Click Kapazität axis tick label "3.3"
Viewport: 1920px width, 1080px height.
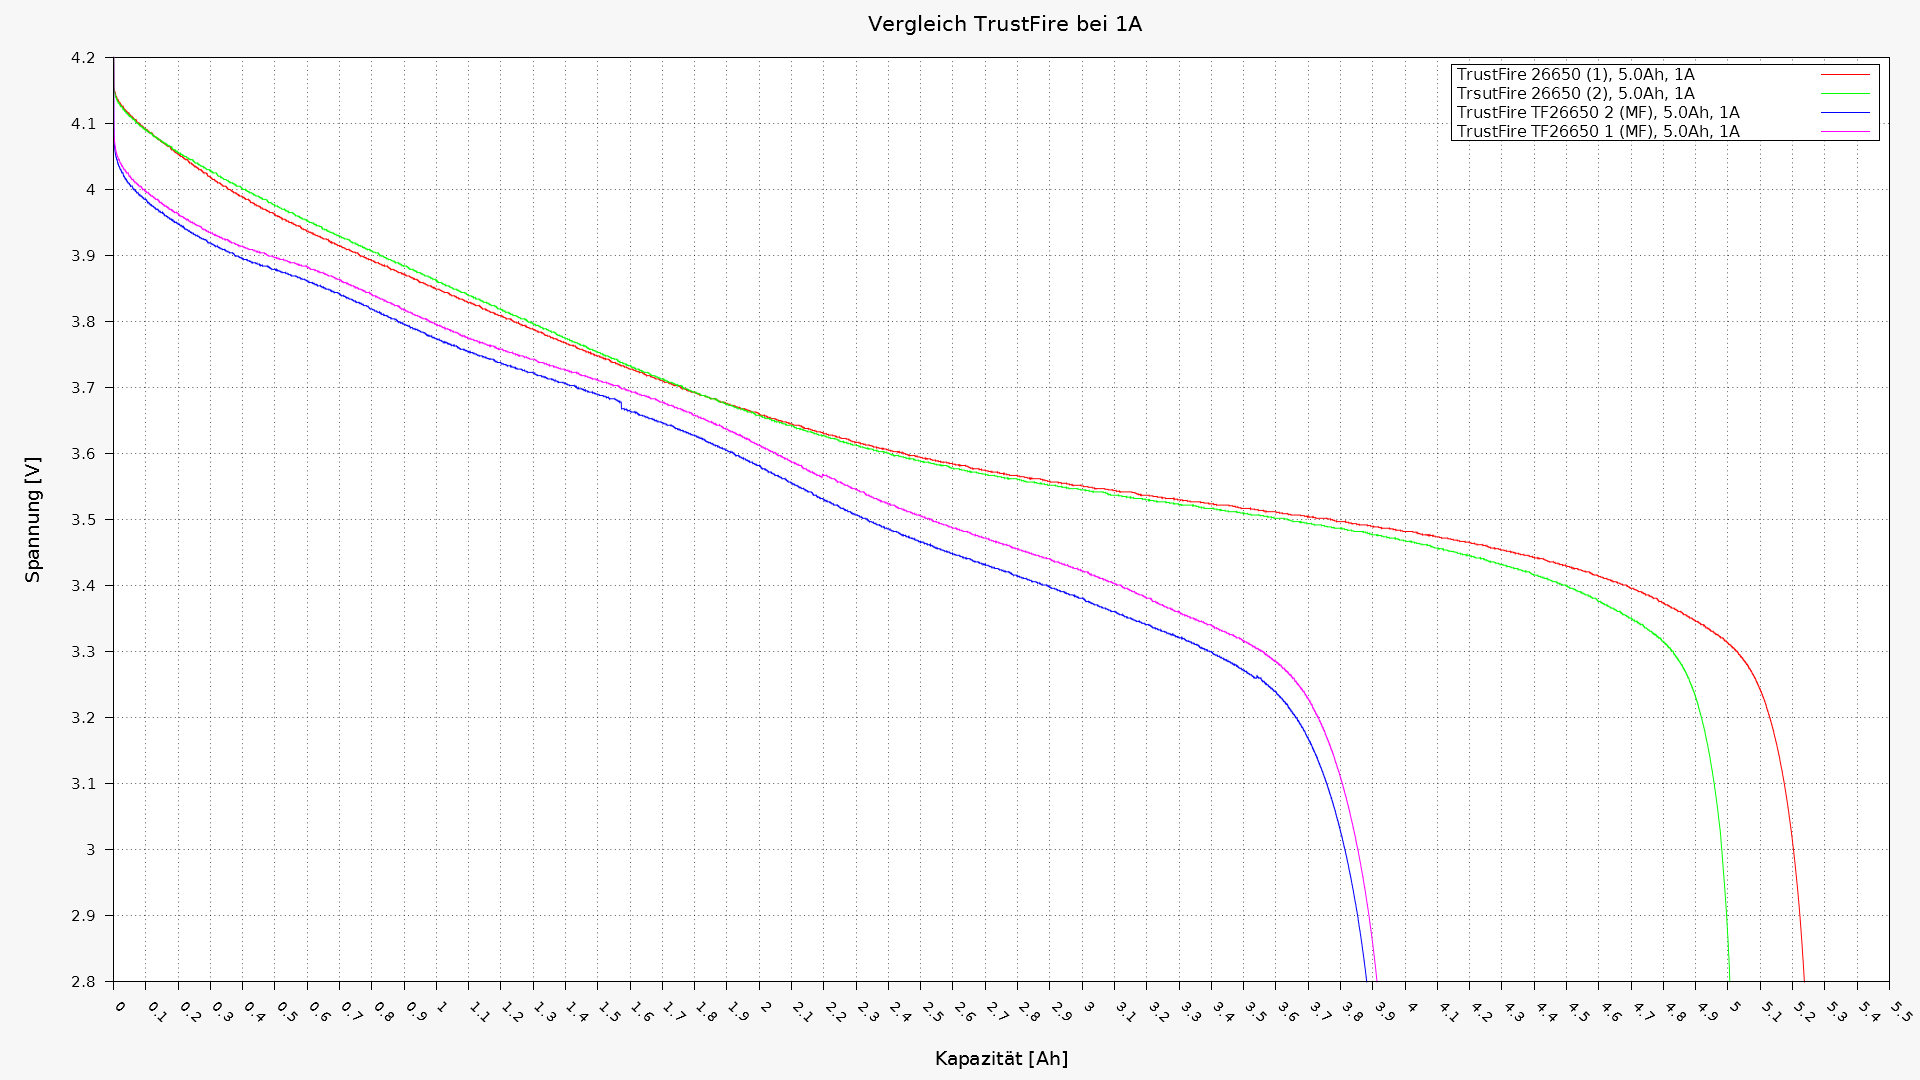click(1190, 1012)
